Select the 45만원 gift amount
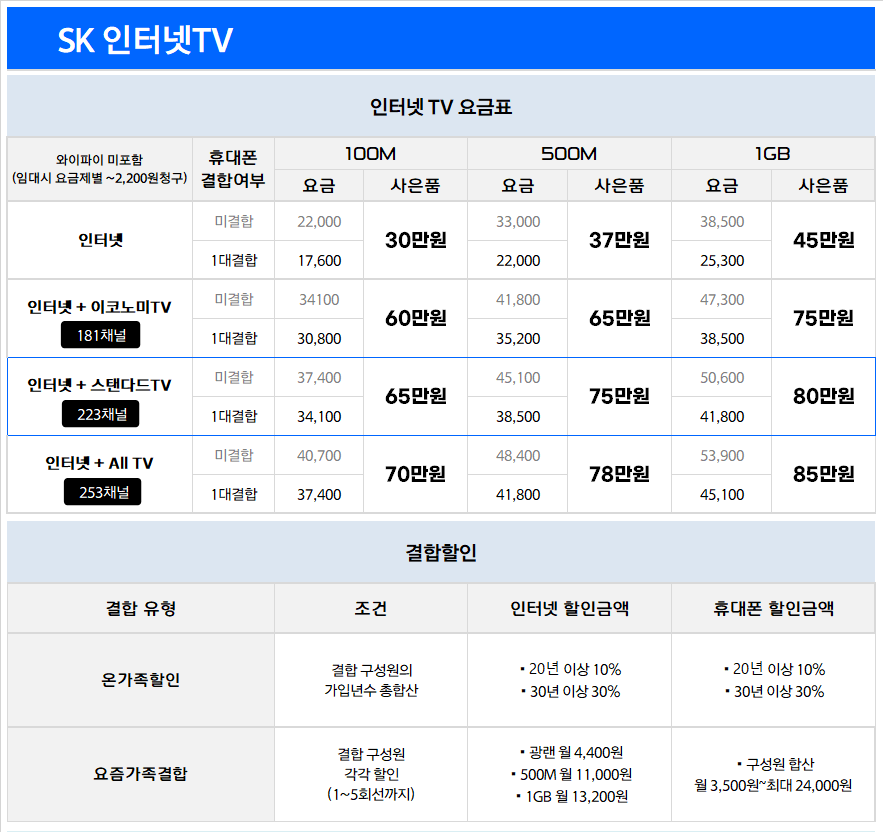883x832 pixels. point(823,240)
